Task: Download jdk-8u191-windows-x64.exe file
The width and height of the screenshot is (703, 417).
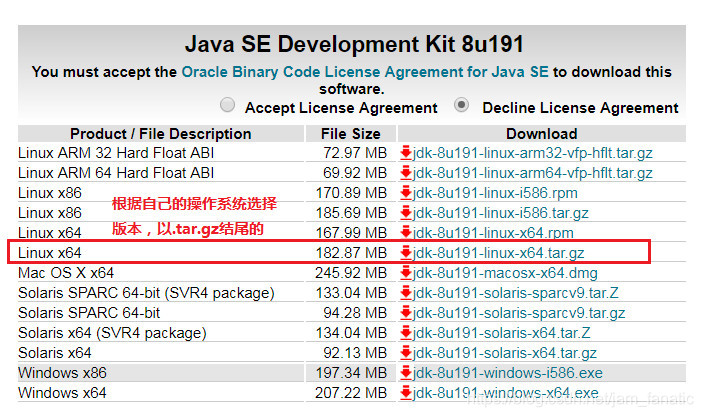Action: click(x=505, y=393)
